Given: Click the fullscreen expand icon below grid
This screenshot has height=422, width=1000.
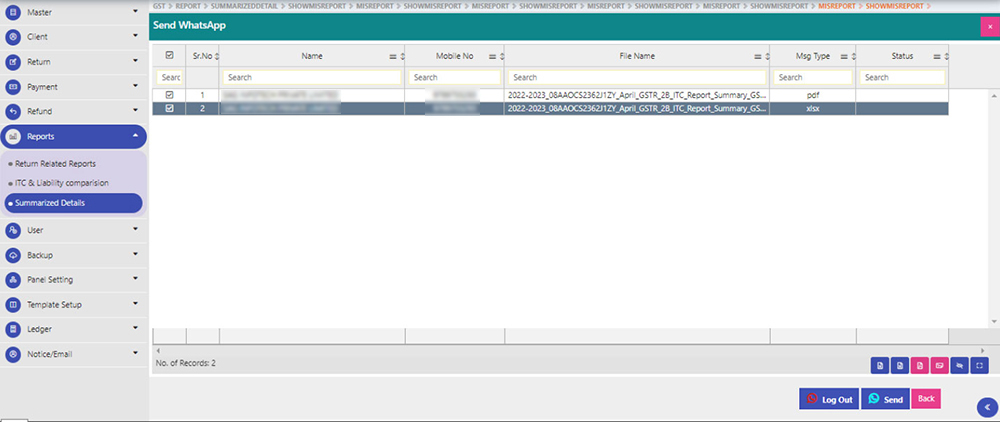Looking at the screenshot, I should [x=980, y=365].
